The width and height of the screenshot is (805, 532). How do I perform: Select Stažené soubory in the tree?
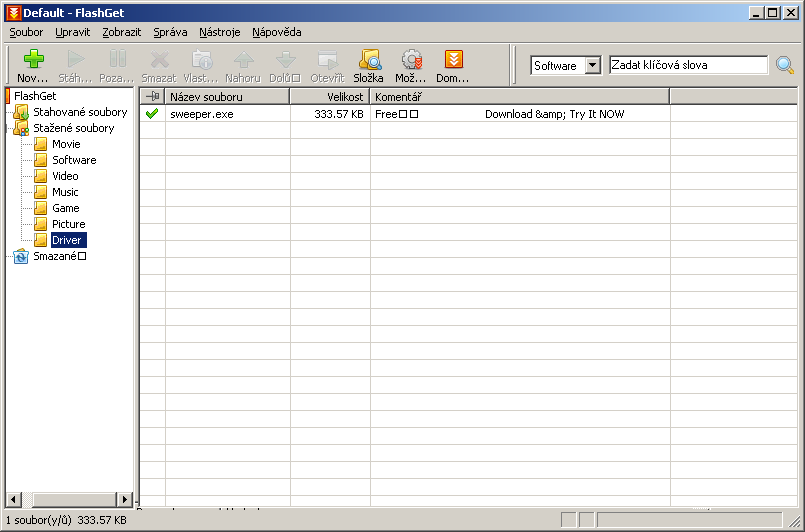(73, 128)
